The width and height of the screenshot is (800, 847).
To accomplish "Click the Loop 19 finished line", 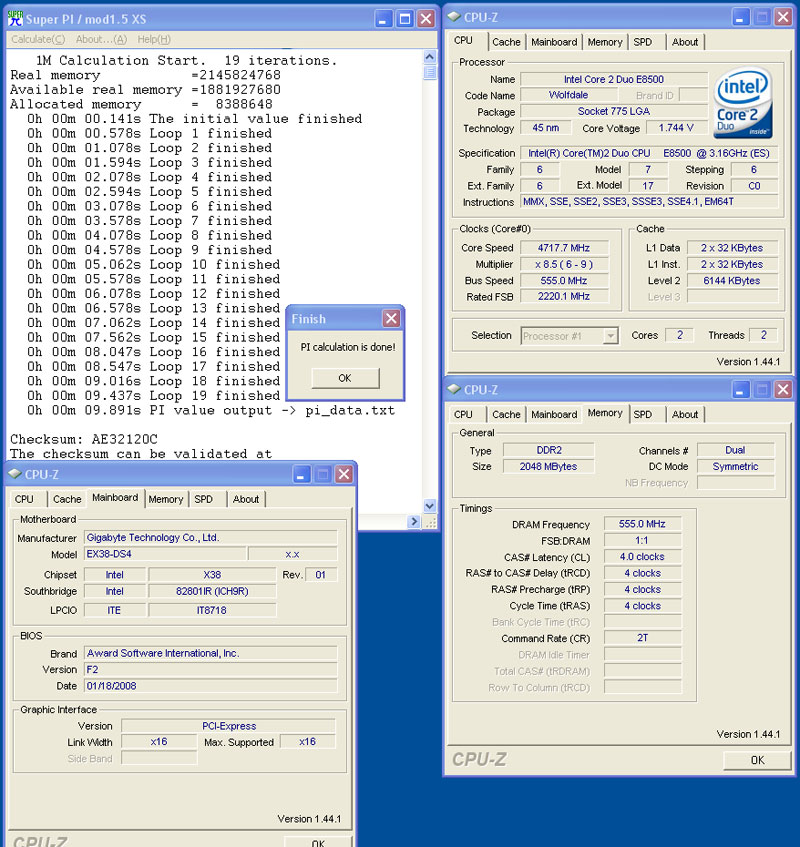I will [153, 395].
